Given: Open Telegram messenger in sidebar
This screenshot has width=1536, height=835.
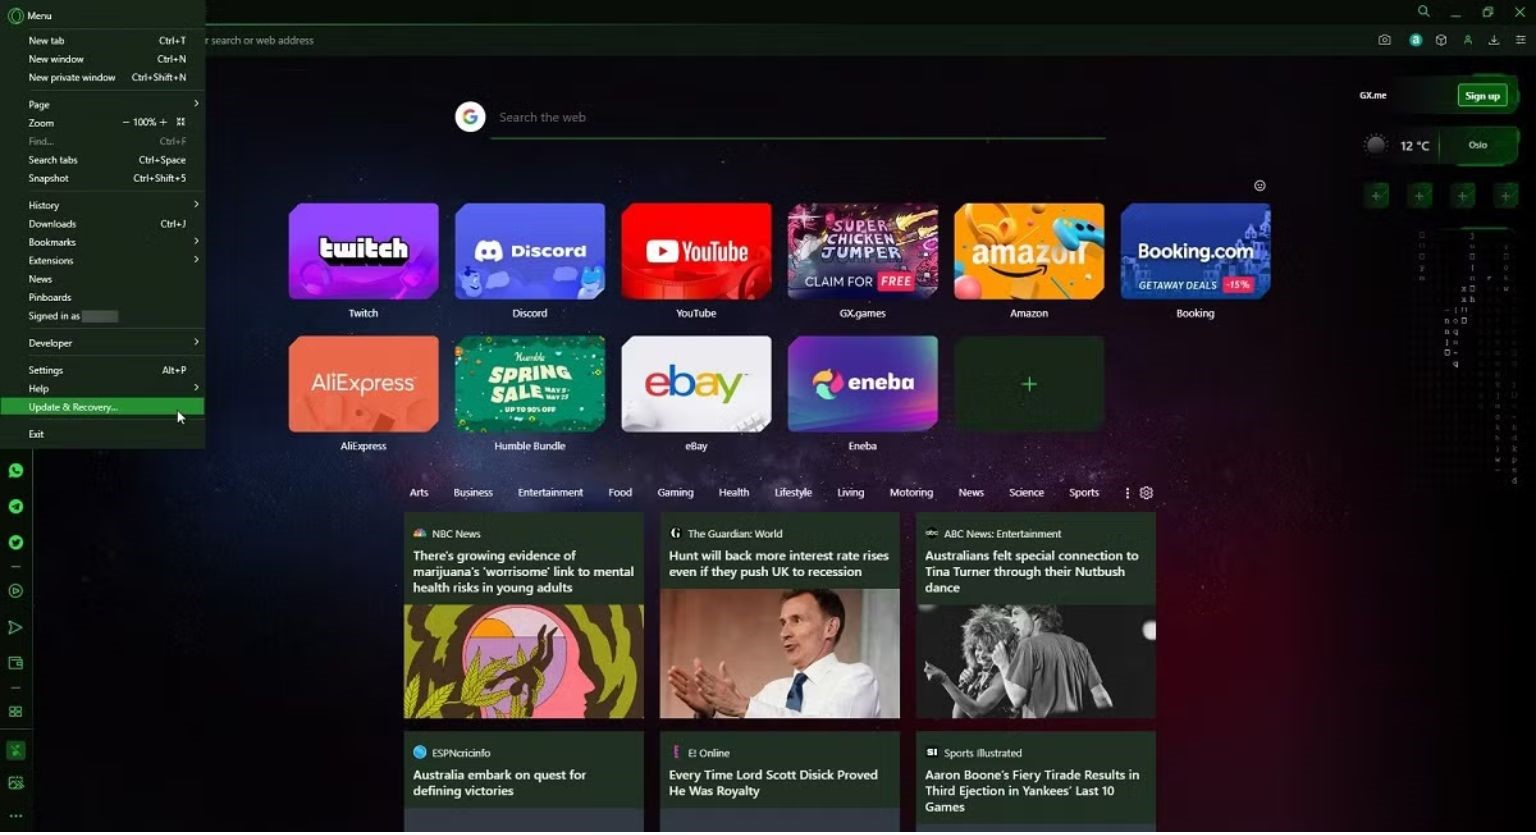Looking at the screenshot, I should point(16,506).
